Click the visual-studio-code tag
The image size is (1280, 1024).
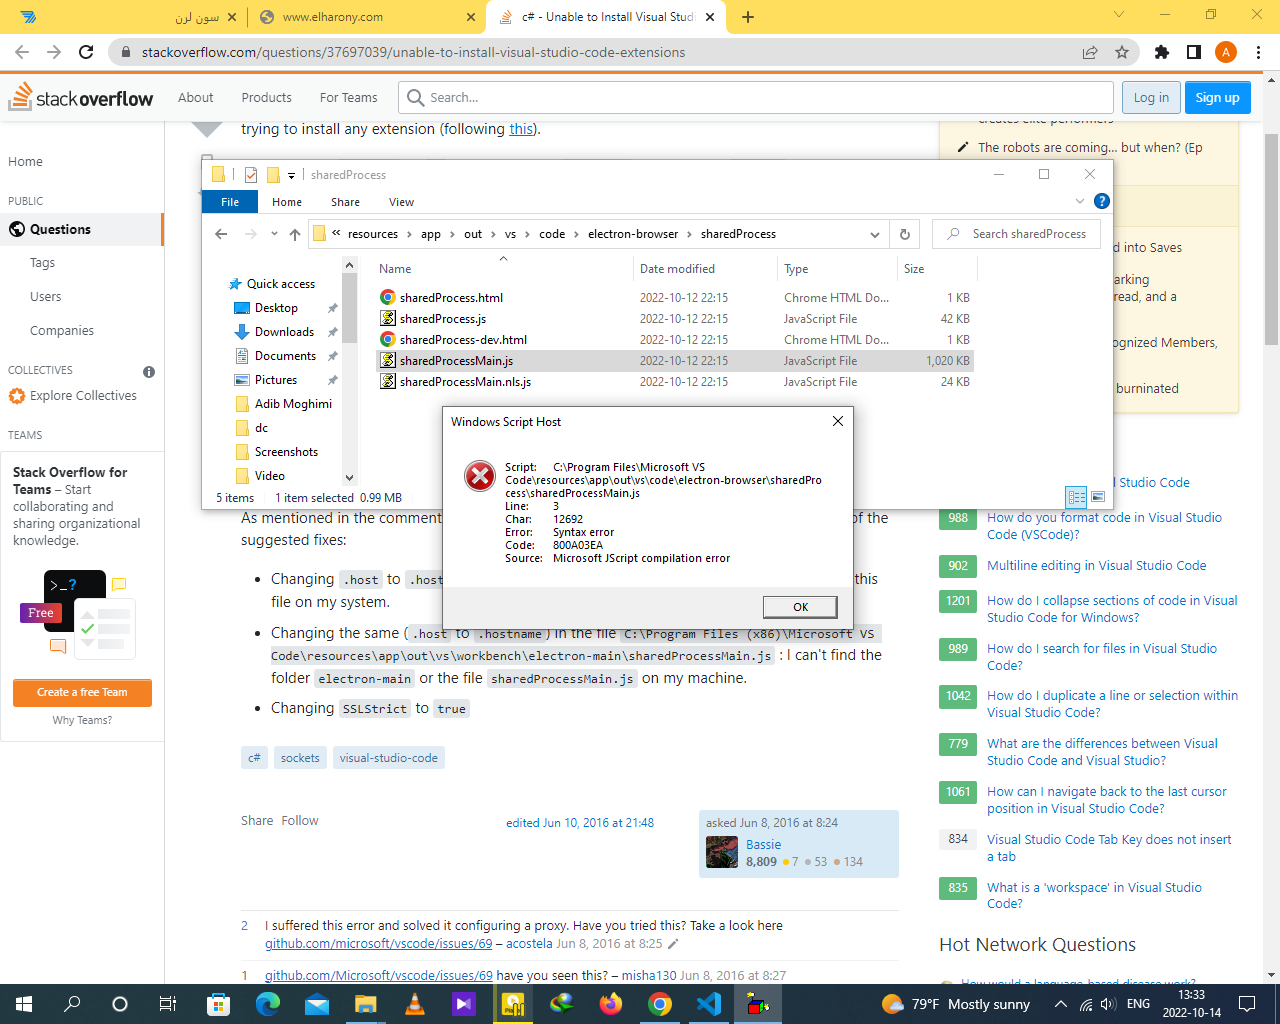pos(388,758)
